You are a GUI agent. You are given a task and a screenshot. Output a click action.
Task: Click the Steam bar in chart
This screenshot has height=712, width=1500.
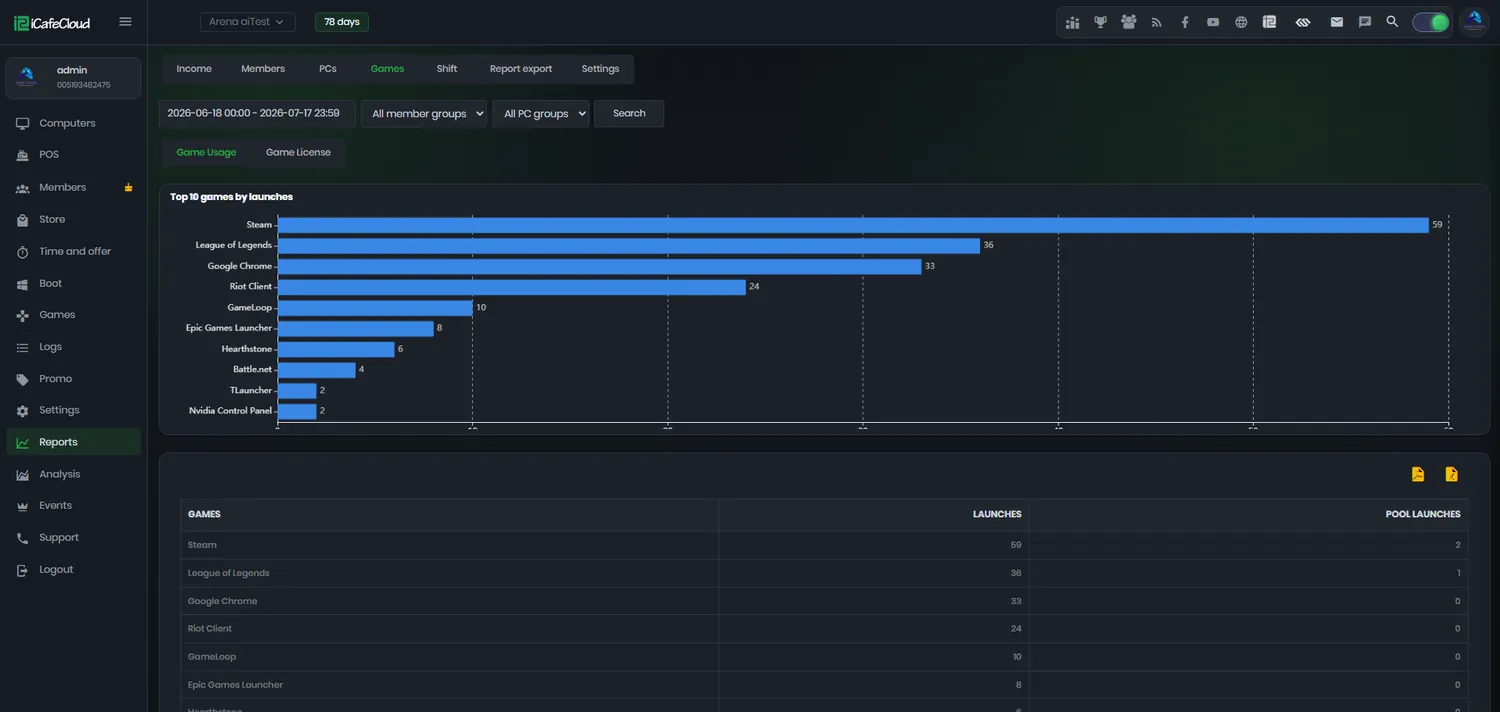point(853,225)
